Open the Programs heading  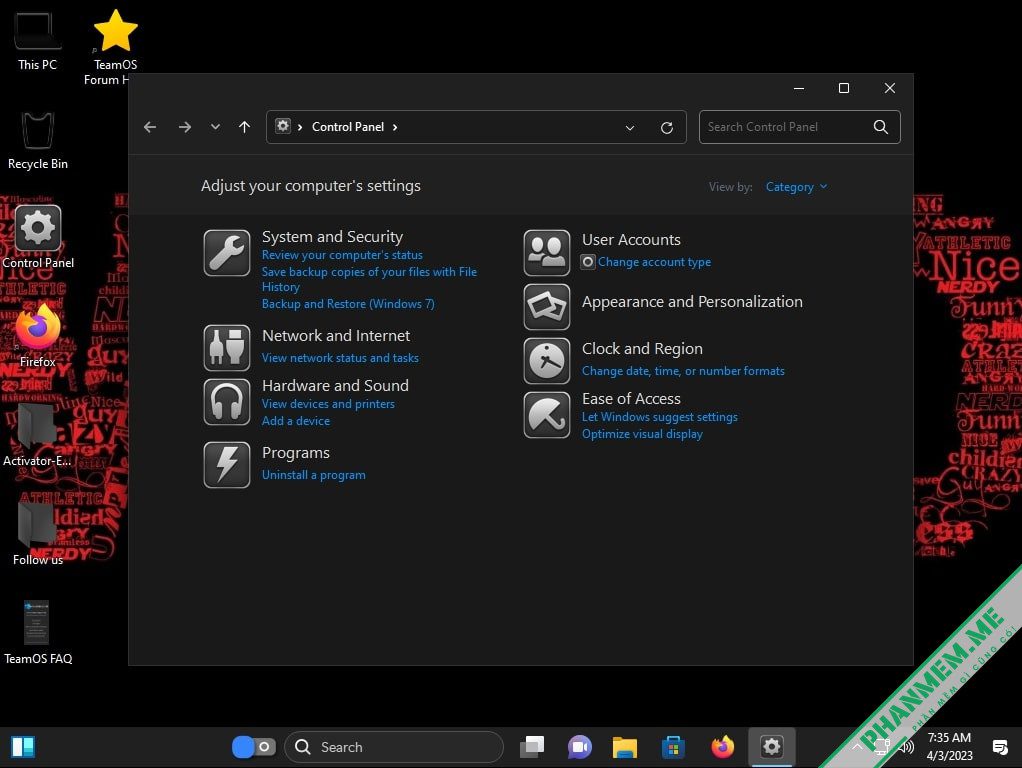tap(296, 453)
